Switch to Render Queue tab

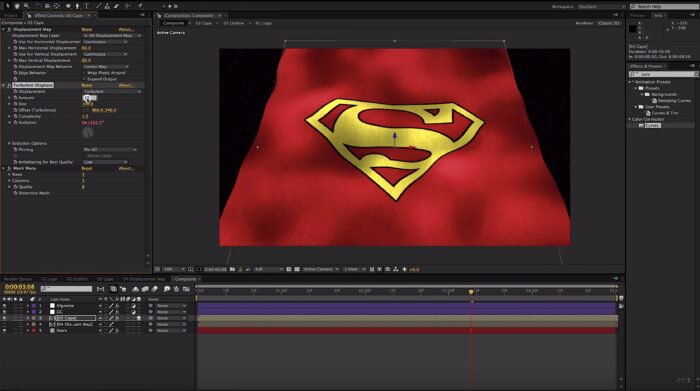click(x=17, y=279)
